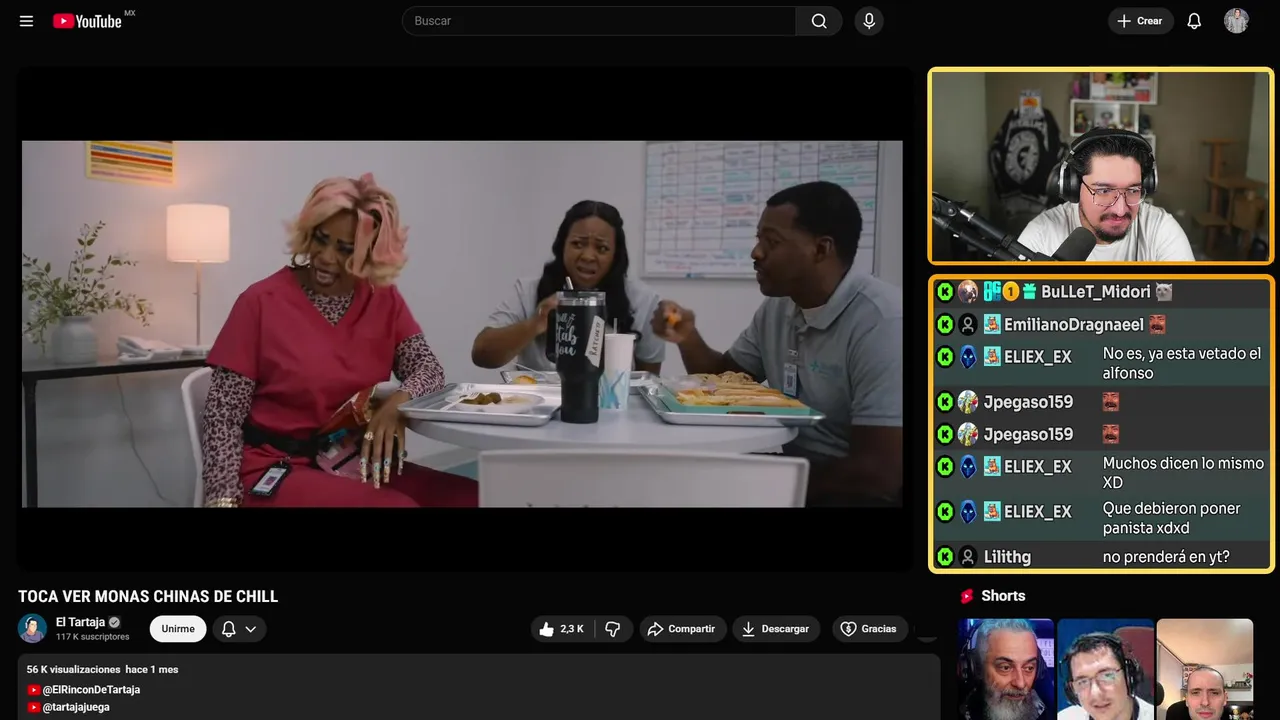The image size is (1280, 720).
Task: Click the Kick badge beside Lilithg
Action: coord(945,557)
